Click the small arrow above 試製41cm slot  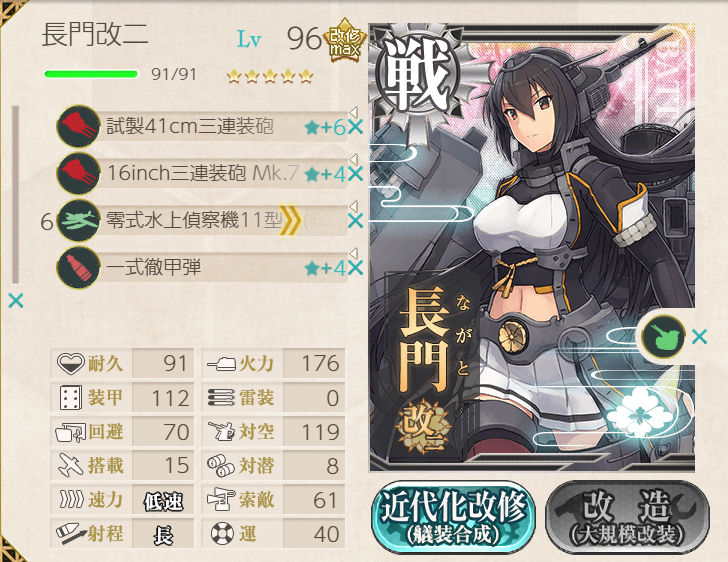354,112
